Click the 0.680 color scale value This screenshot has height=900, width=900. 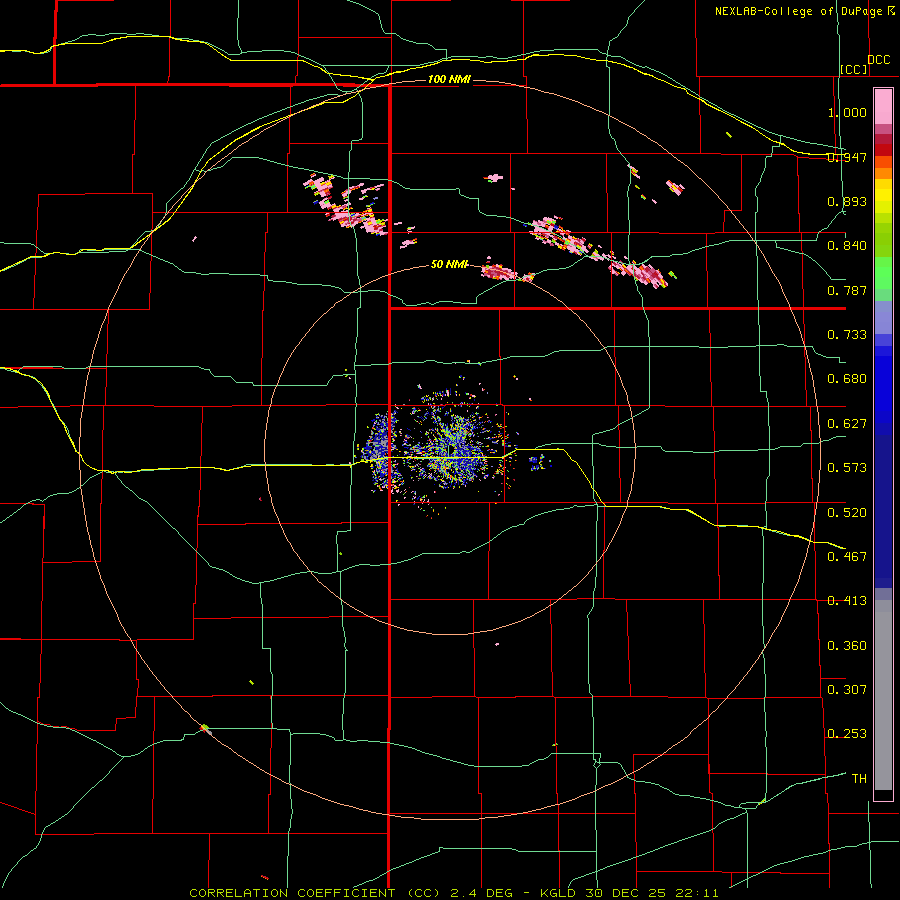(847, 379)
